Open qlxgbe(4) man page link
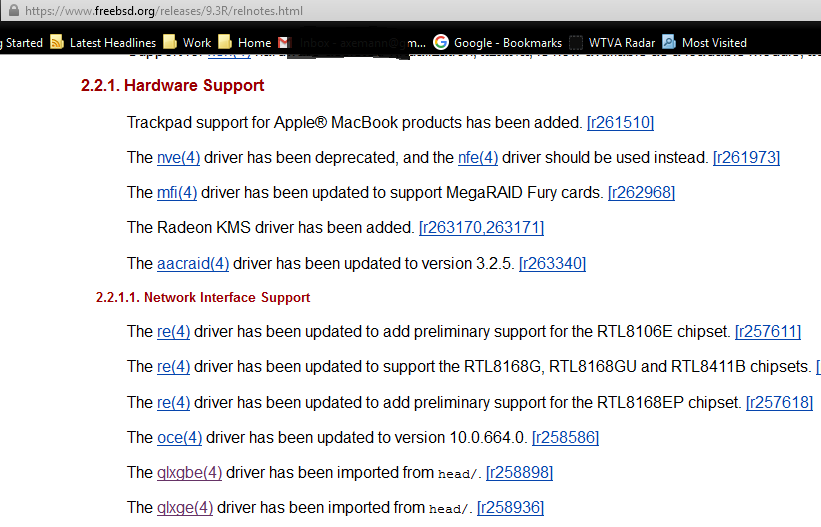This screenshot has height=527, width=821. [x=190, y=473]
